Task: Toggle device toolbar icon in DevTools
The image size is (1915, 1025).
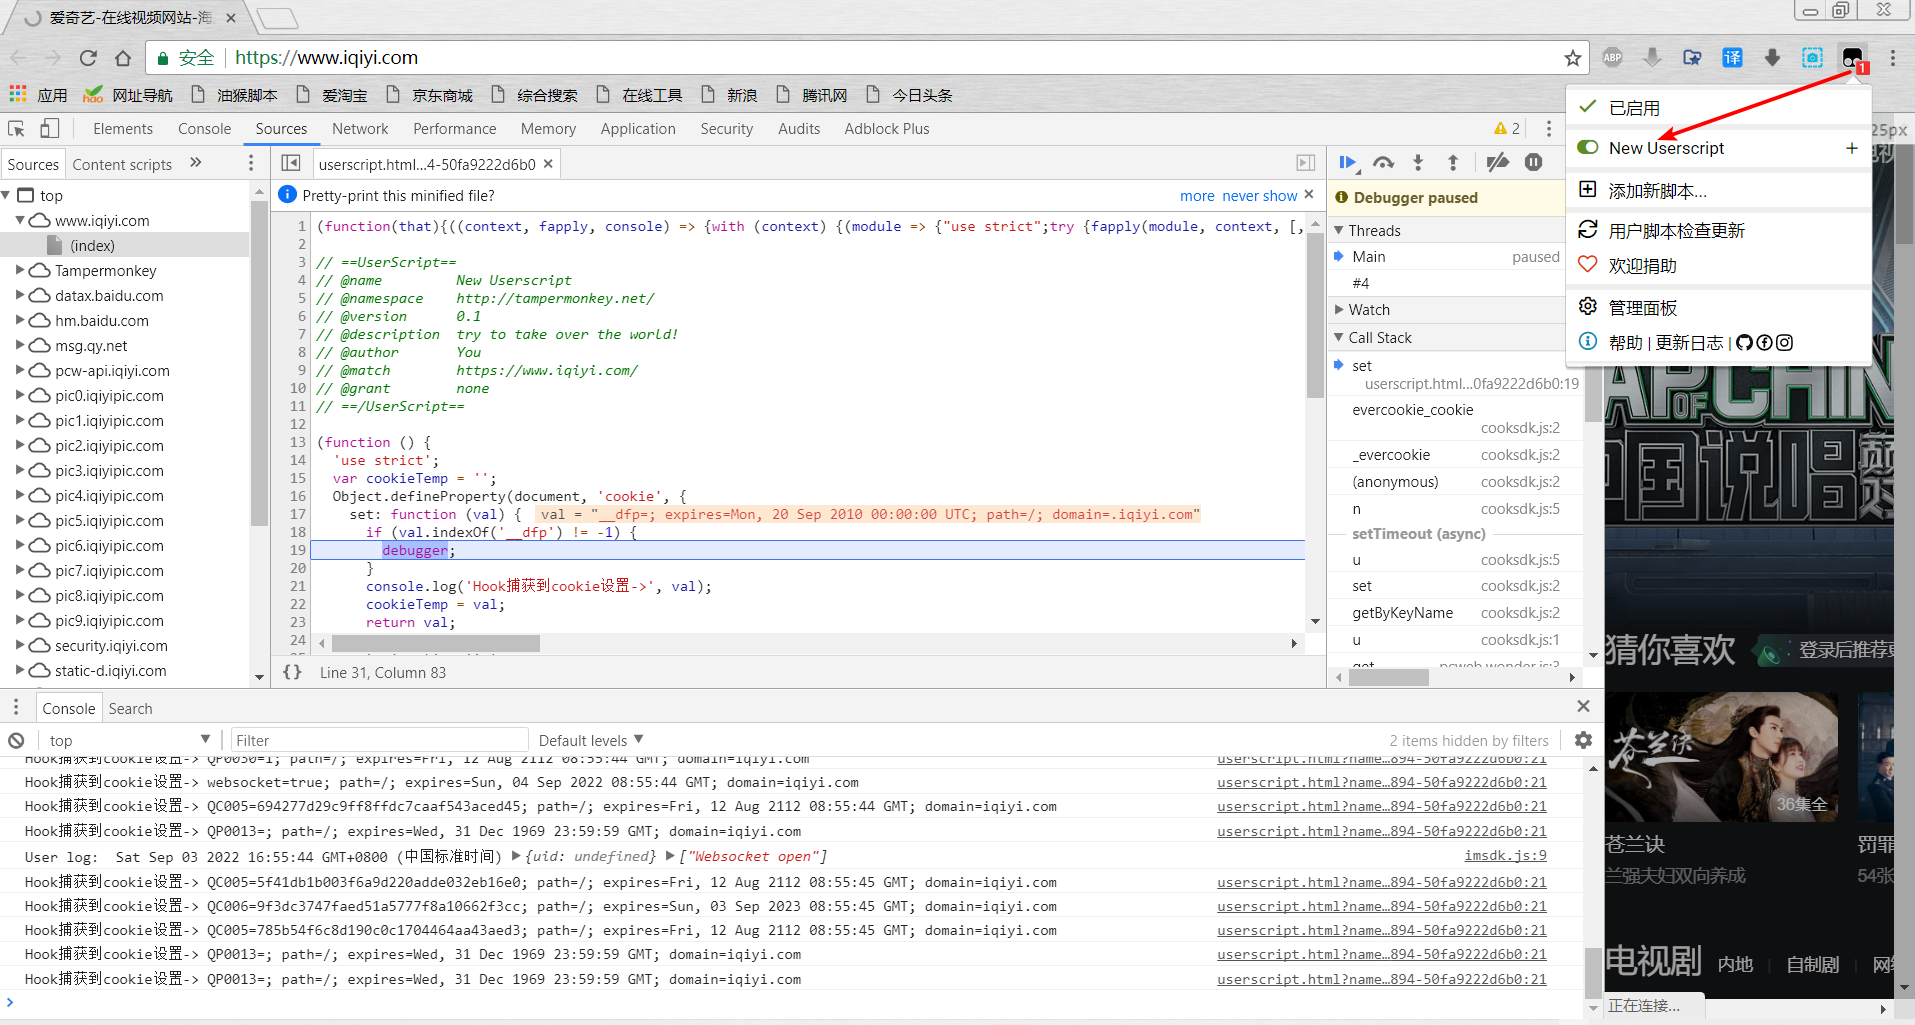Action: pyautogui.click(x=49, y=129)
